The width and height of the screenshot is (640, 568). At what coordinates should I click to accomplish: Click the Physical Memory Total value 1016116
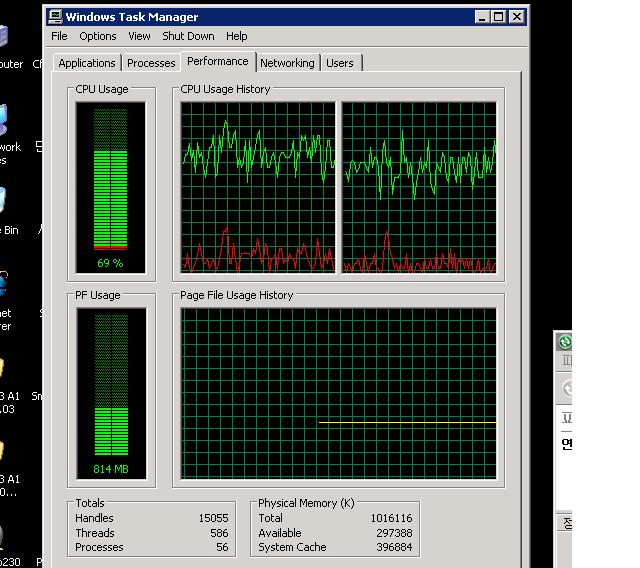[391, 518]
